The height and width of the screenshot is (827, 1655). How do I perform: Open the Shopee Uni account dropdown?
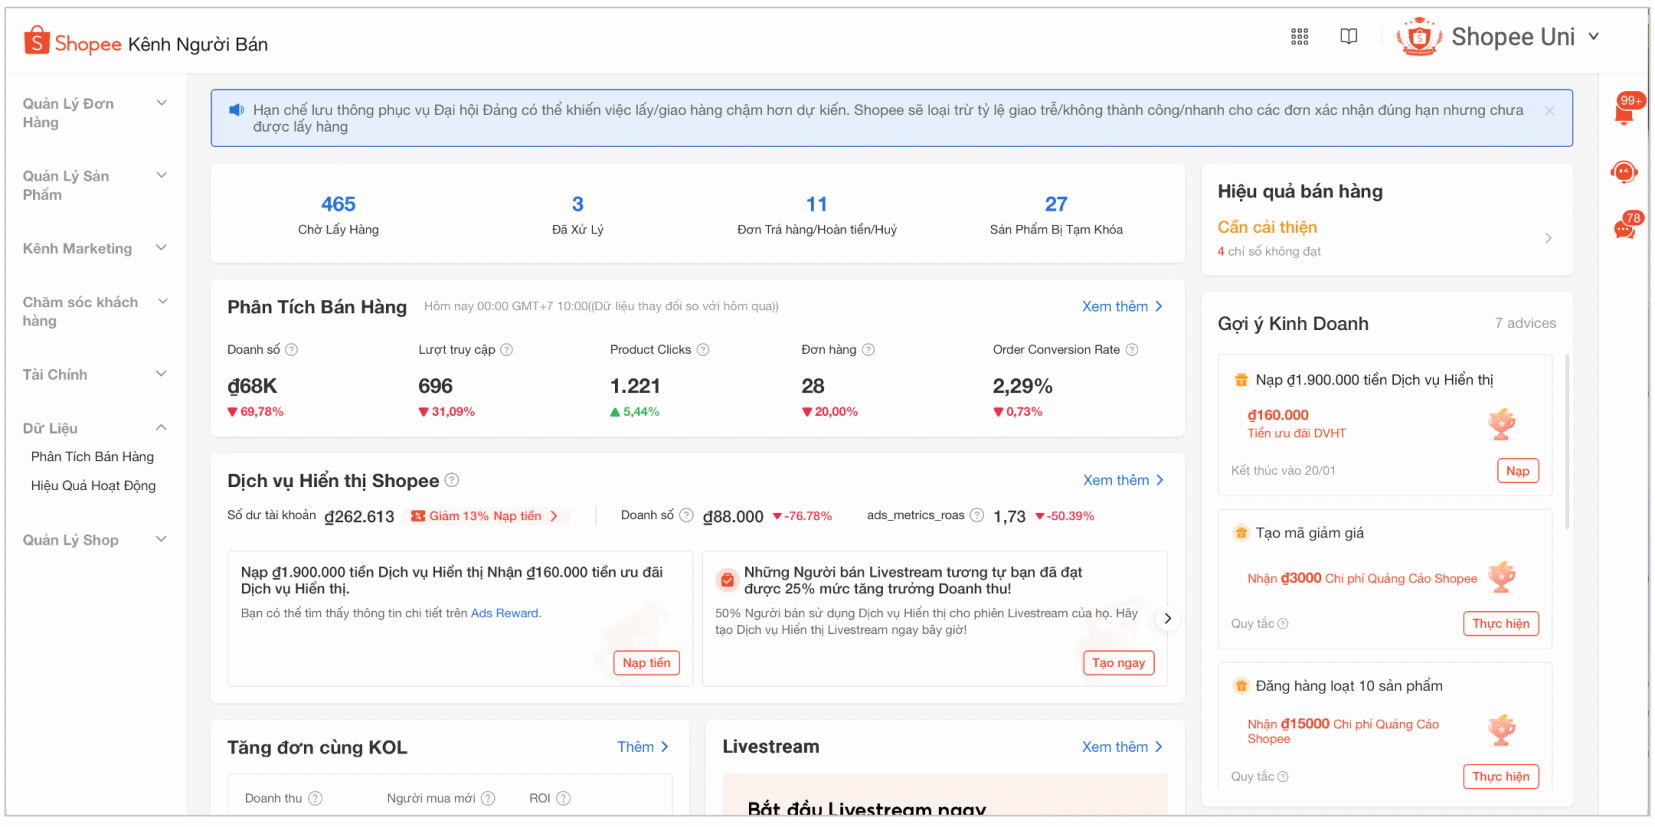click(x=1594, y=37)
